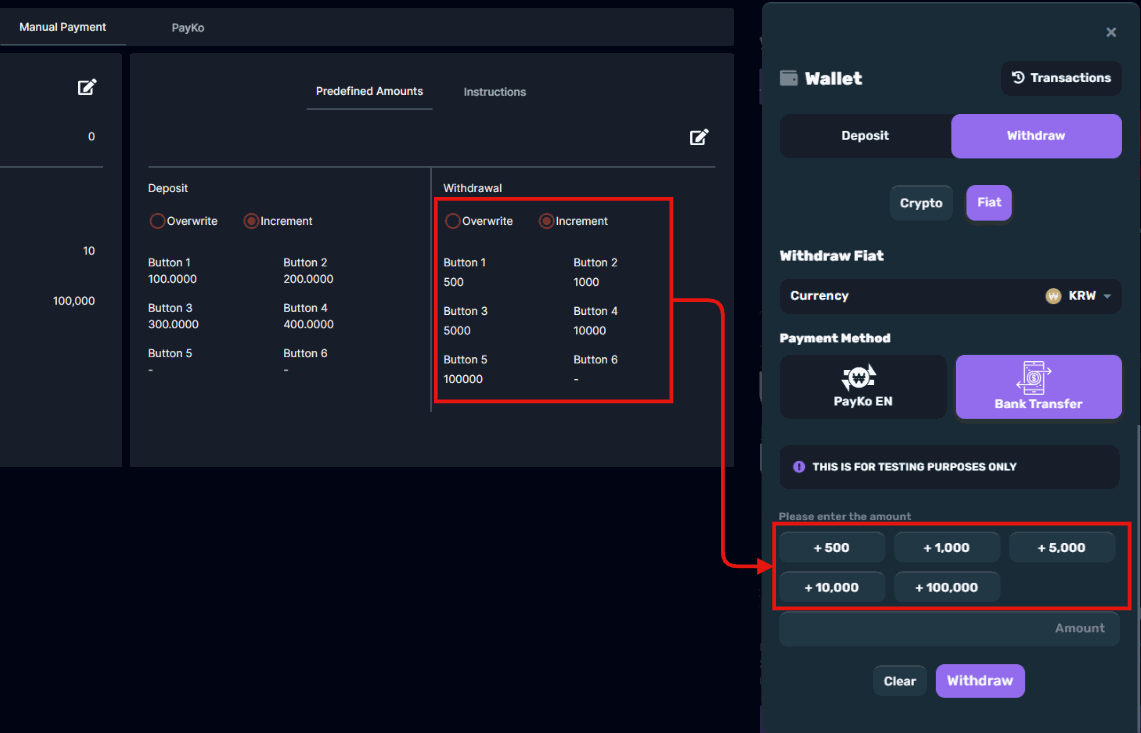Open the Transactions history
Screen dimensions: 1141x733
(1061, 78)
